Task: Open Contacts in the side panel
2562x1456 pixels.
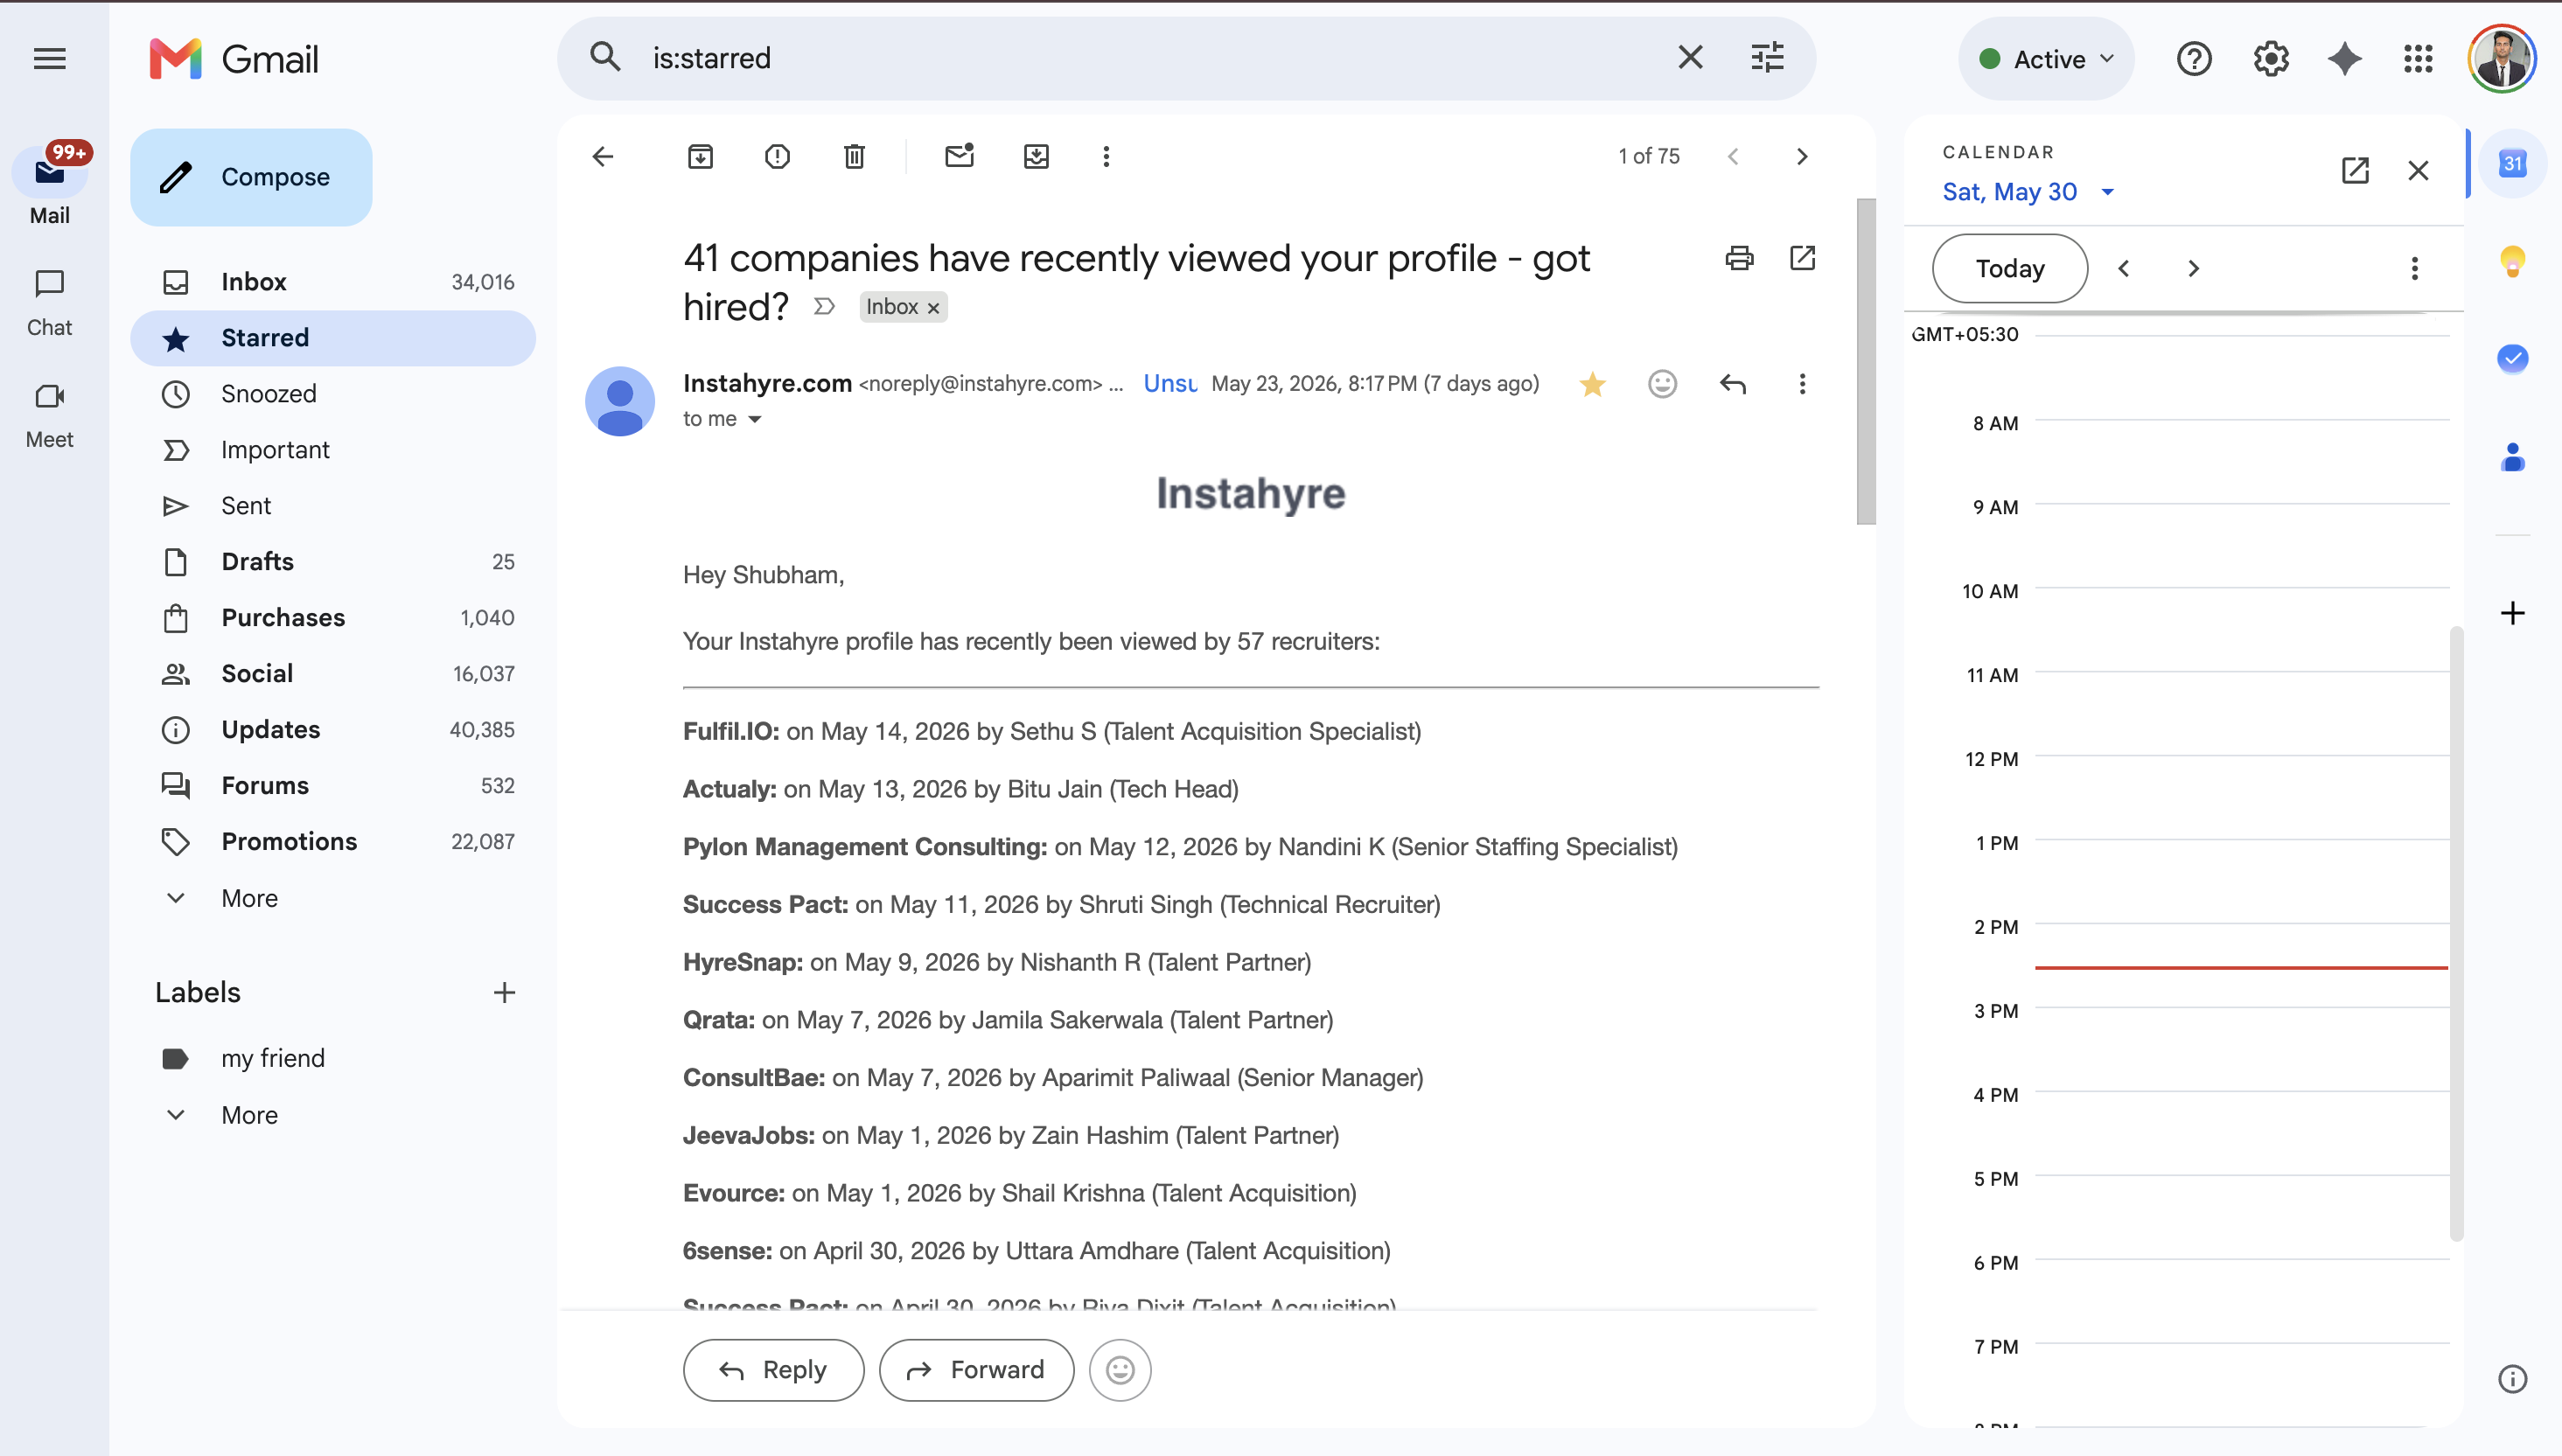Action: coord(2512,457)
